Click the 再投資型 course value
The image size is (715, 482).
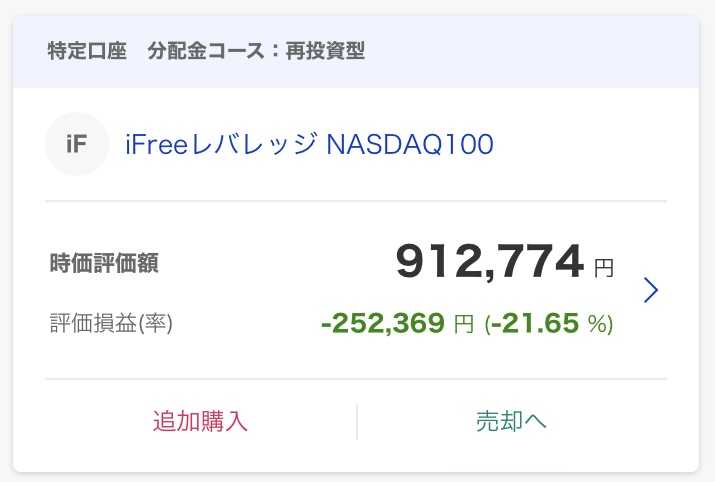click(325, 51)
